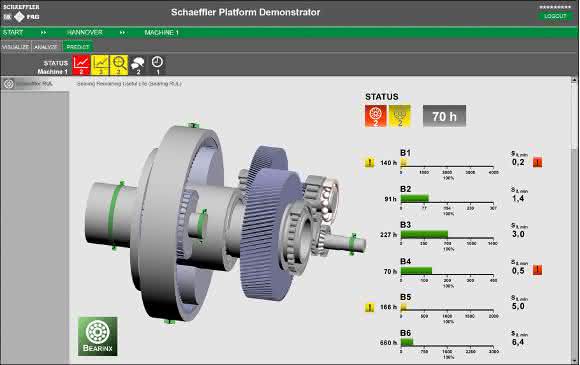Click the red alert icon beside 0,2
The image size is (580, 365).
point(537,162)
